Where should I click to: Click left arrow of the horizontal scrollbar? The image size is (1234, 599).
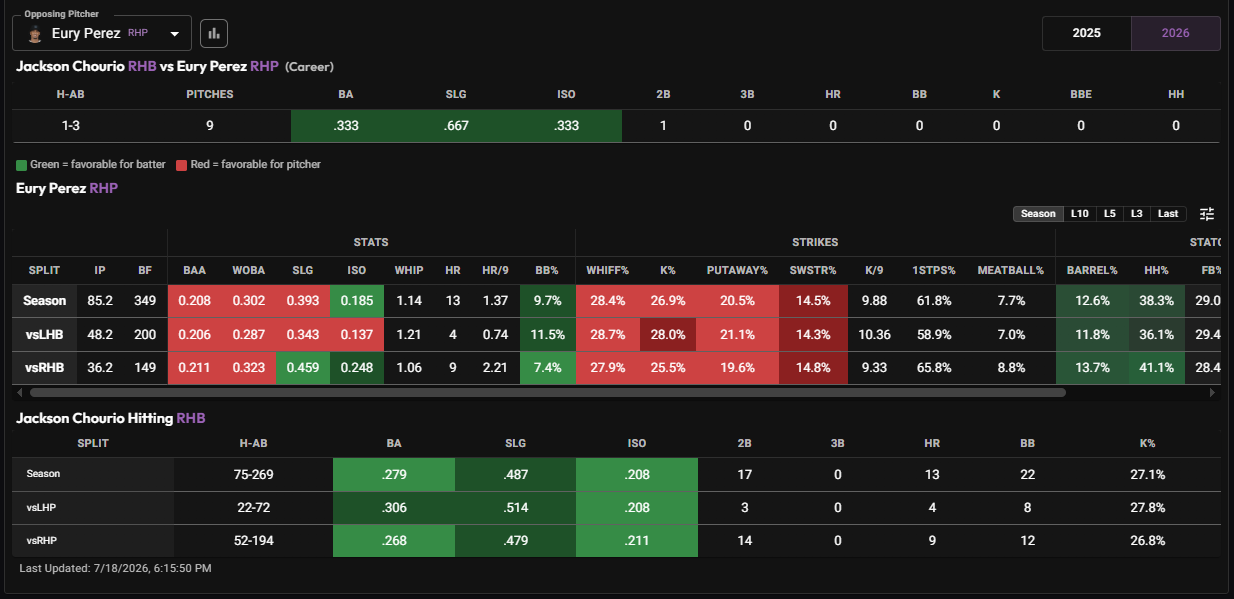click(x=16, y=393)
